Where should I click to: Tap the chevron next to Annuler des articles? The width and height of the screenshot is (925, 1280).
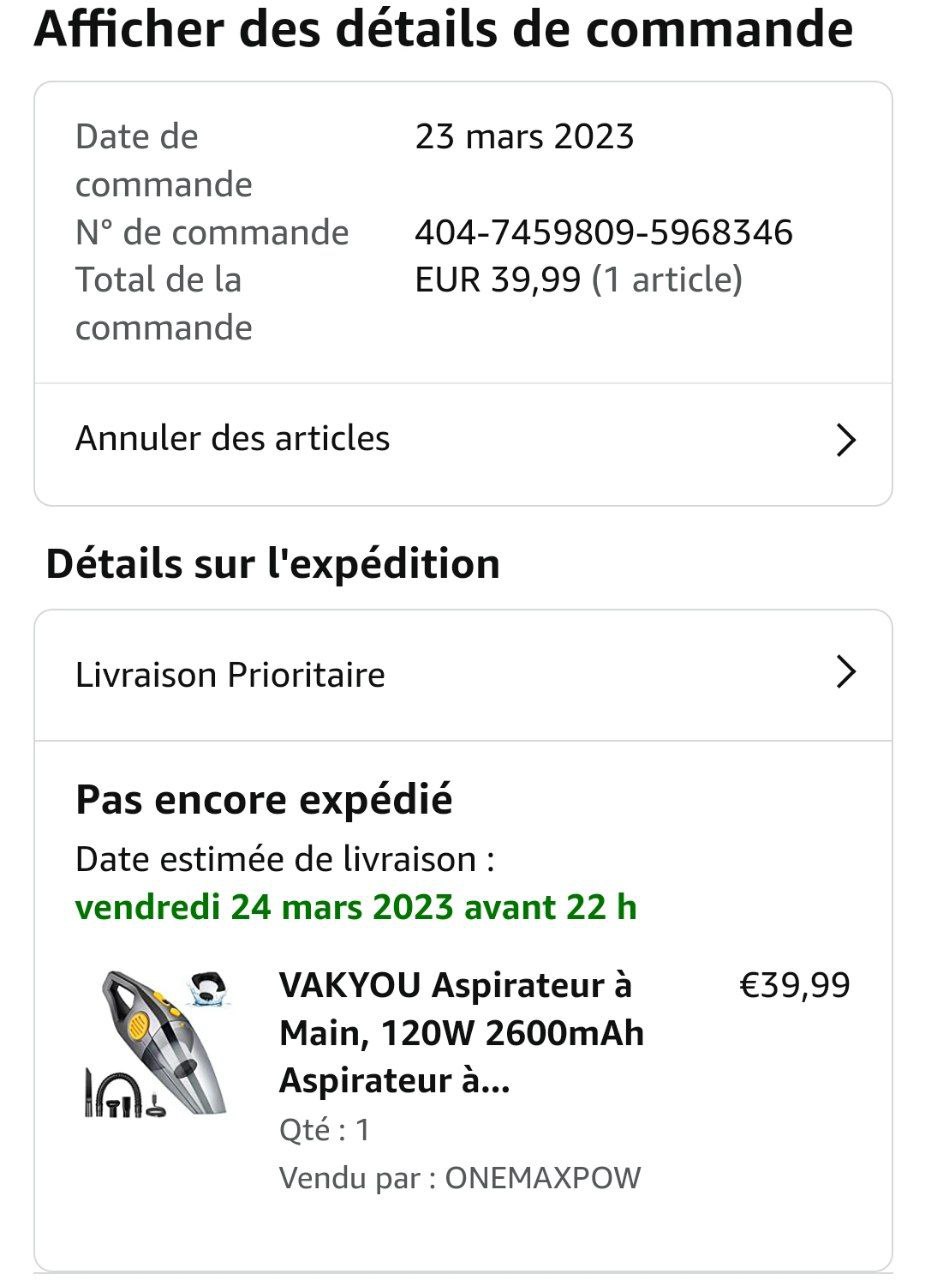pyautogui.click(x=846, y=440)
